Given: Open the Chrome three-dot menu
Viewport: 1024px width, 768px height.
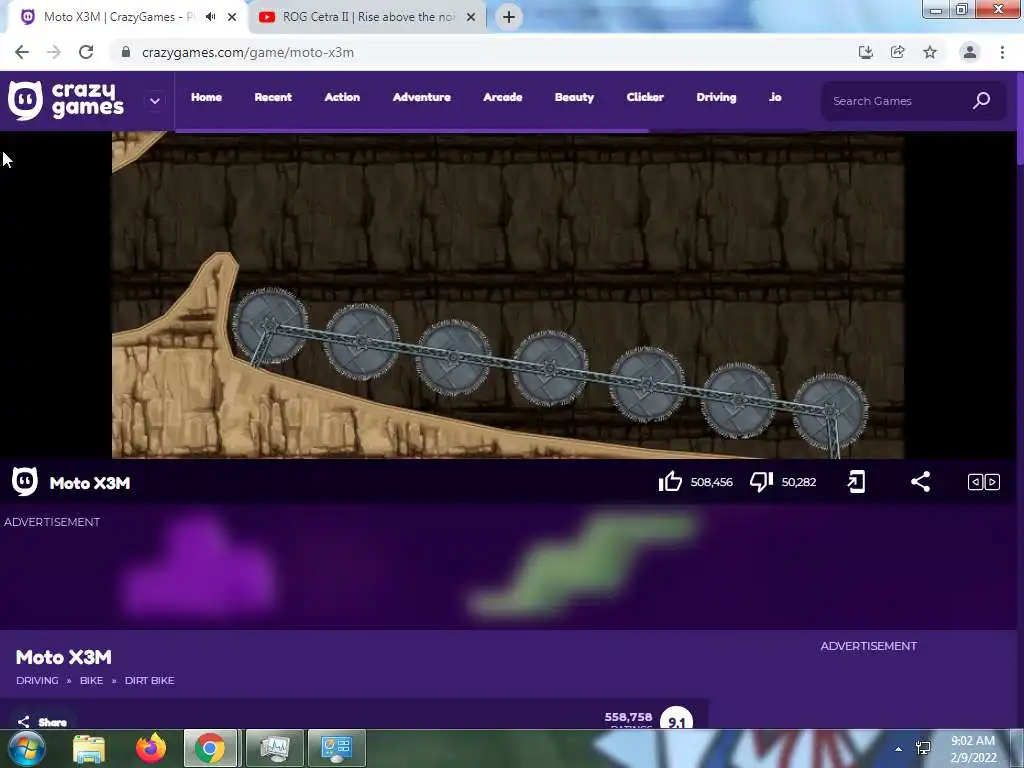Looking at the screenshot, I should coord(1002,52).
